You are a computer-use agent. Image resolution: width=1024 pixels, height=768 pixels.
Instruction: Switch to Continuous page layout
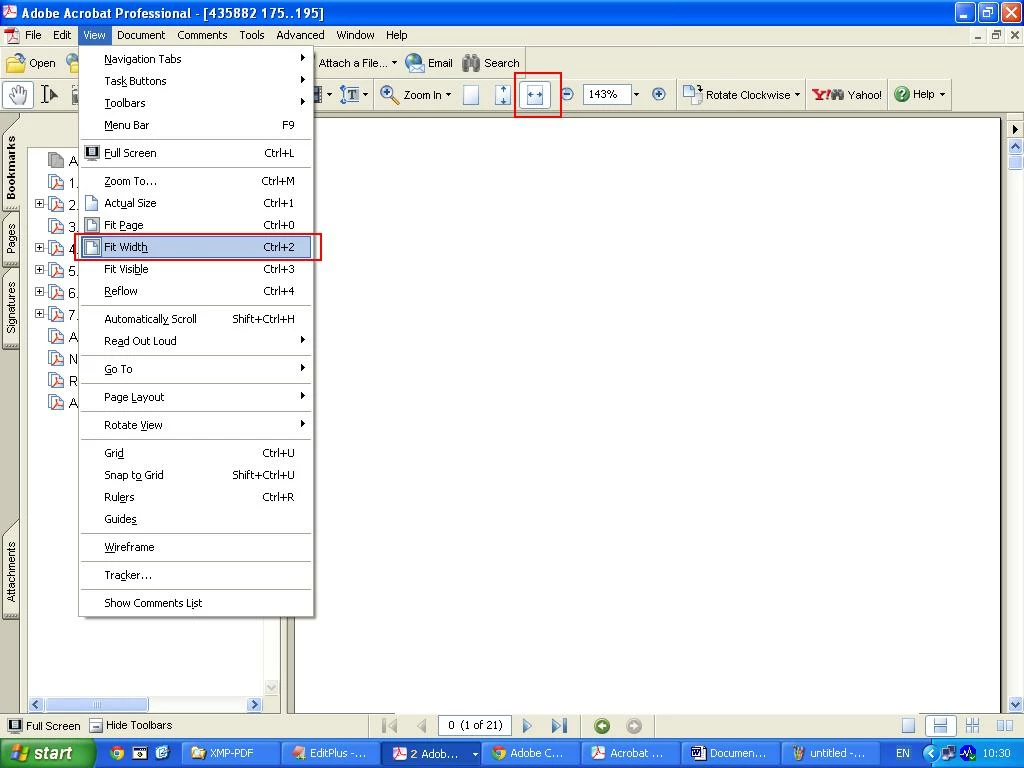940,726
